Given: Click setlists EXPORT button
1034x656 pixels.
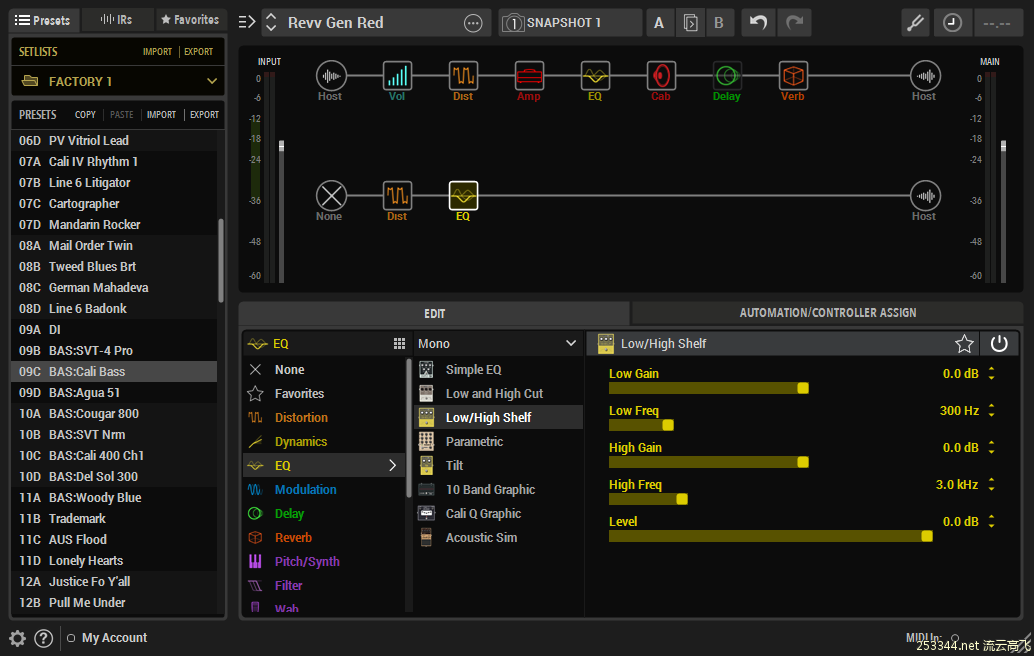Looking at the screenshot, I should click(198, 51).
